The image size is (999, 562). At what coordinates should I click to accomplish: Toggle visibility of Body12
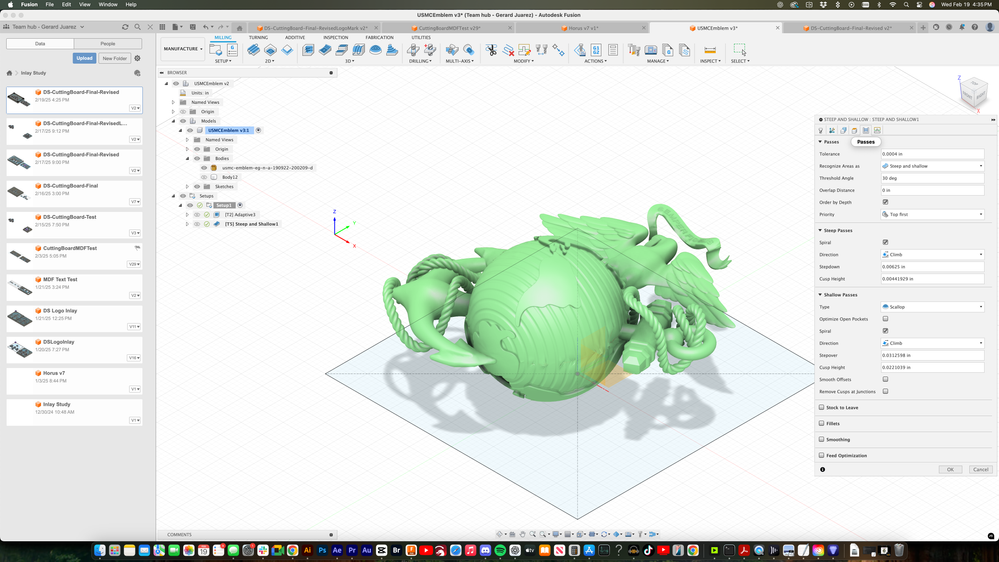tap(205, 177)
